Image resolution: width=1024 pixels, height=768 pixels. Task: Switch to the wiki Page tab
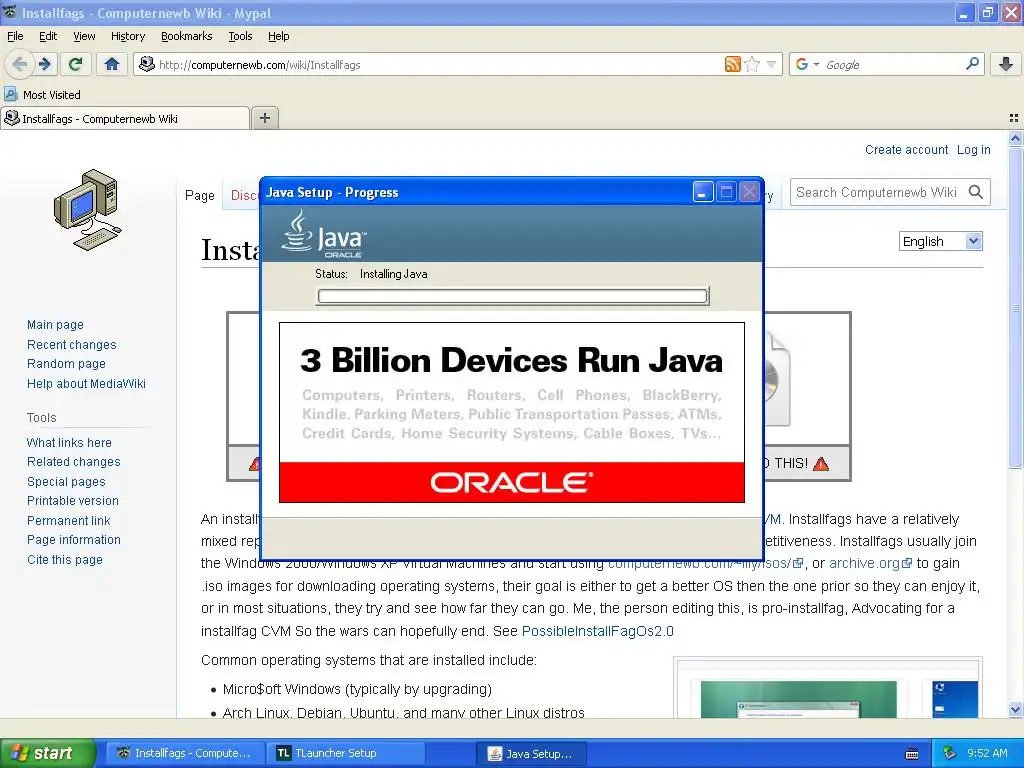199,195
